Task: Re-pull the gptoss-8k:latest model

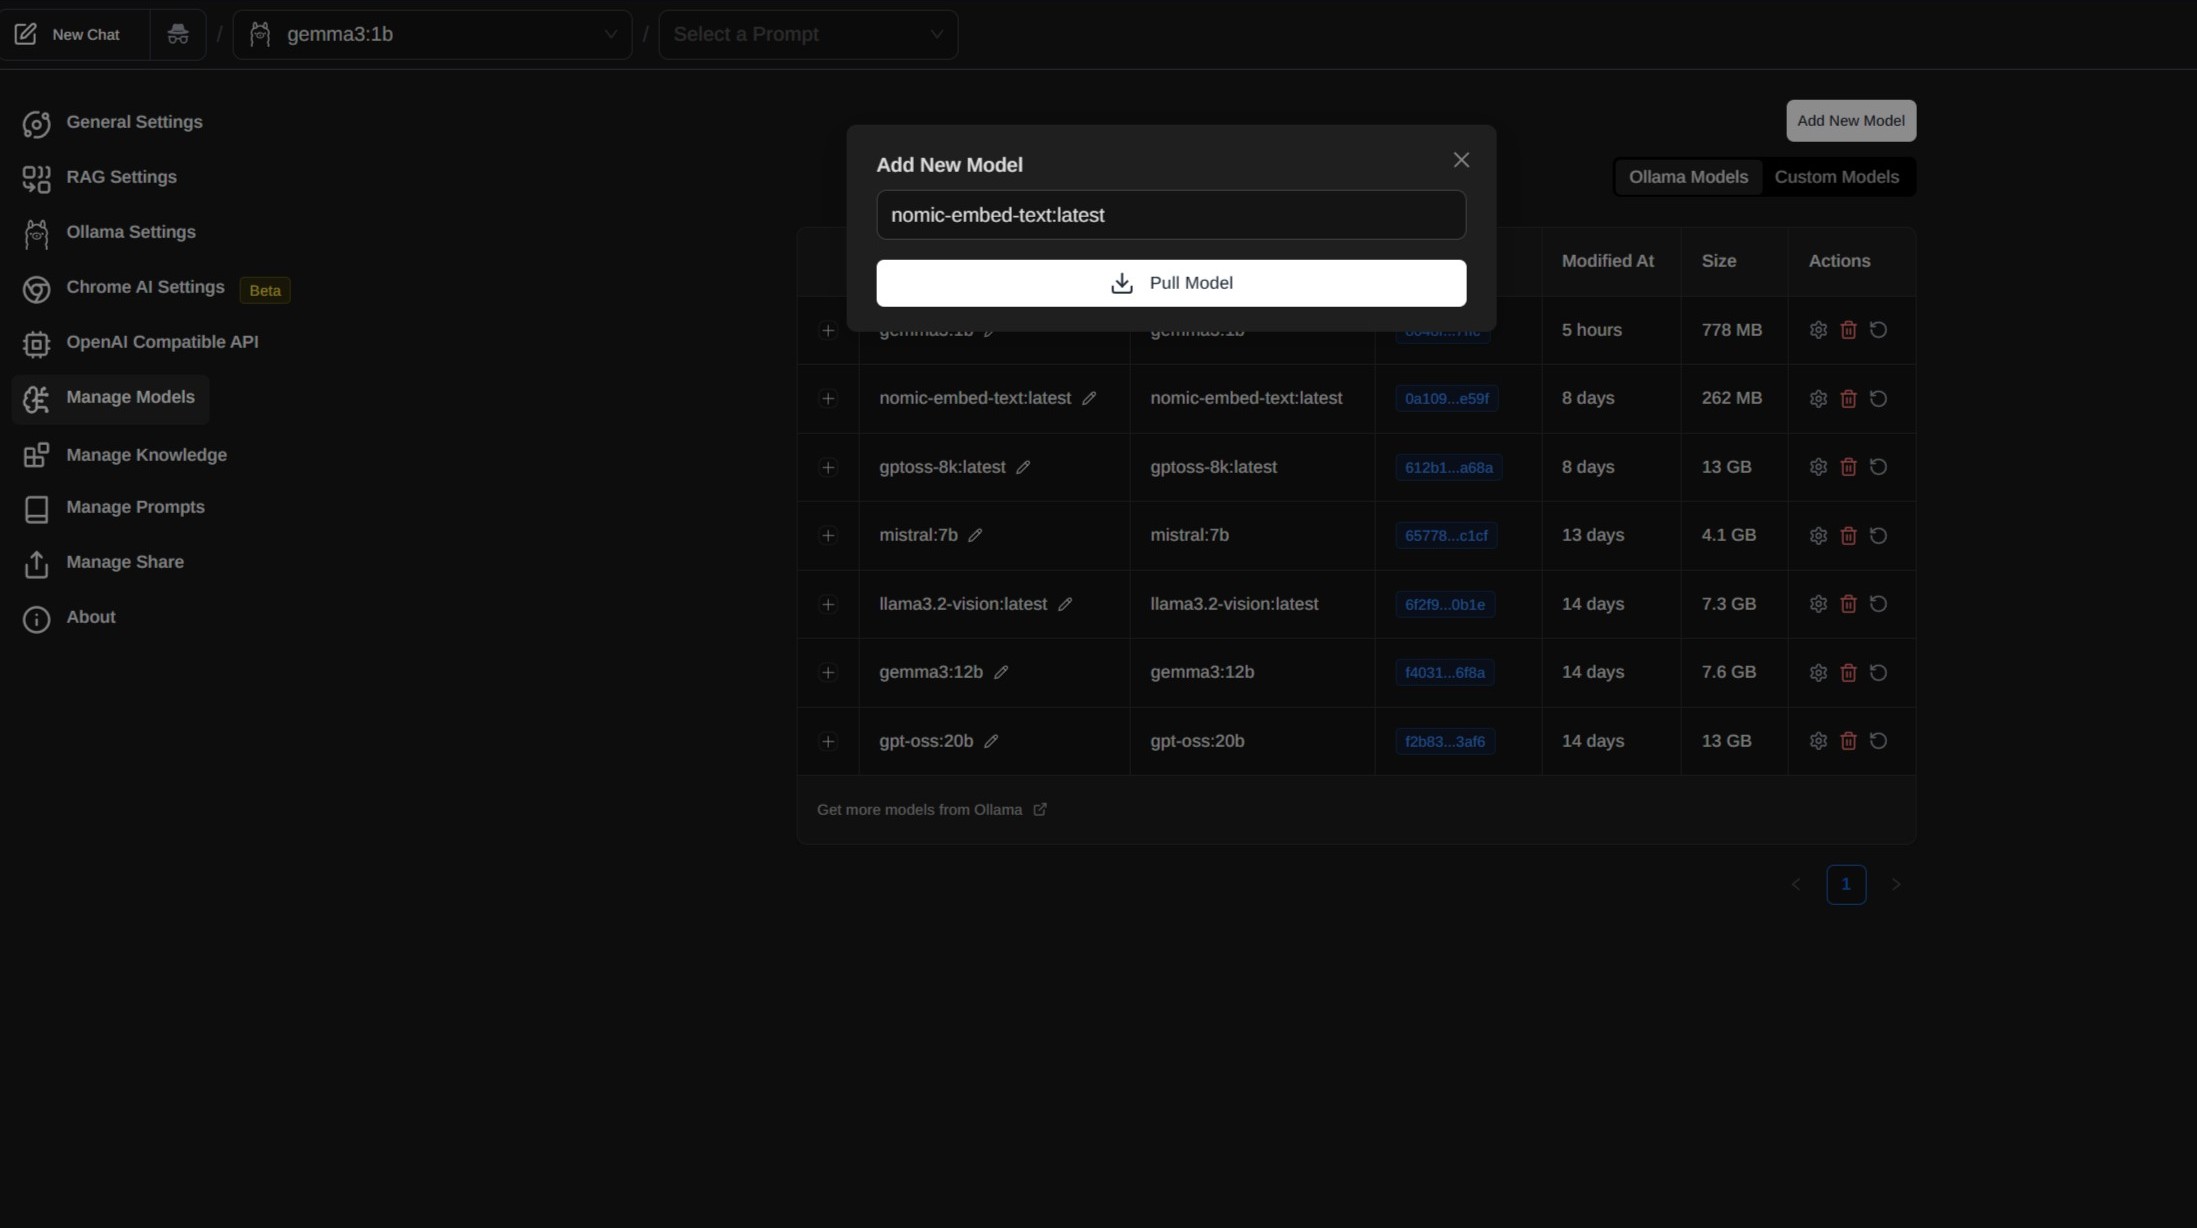Action: point(1878,467)
